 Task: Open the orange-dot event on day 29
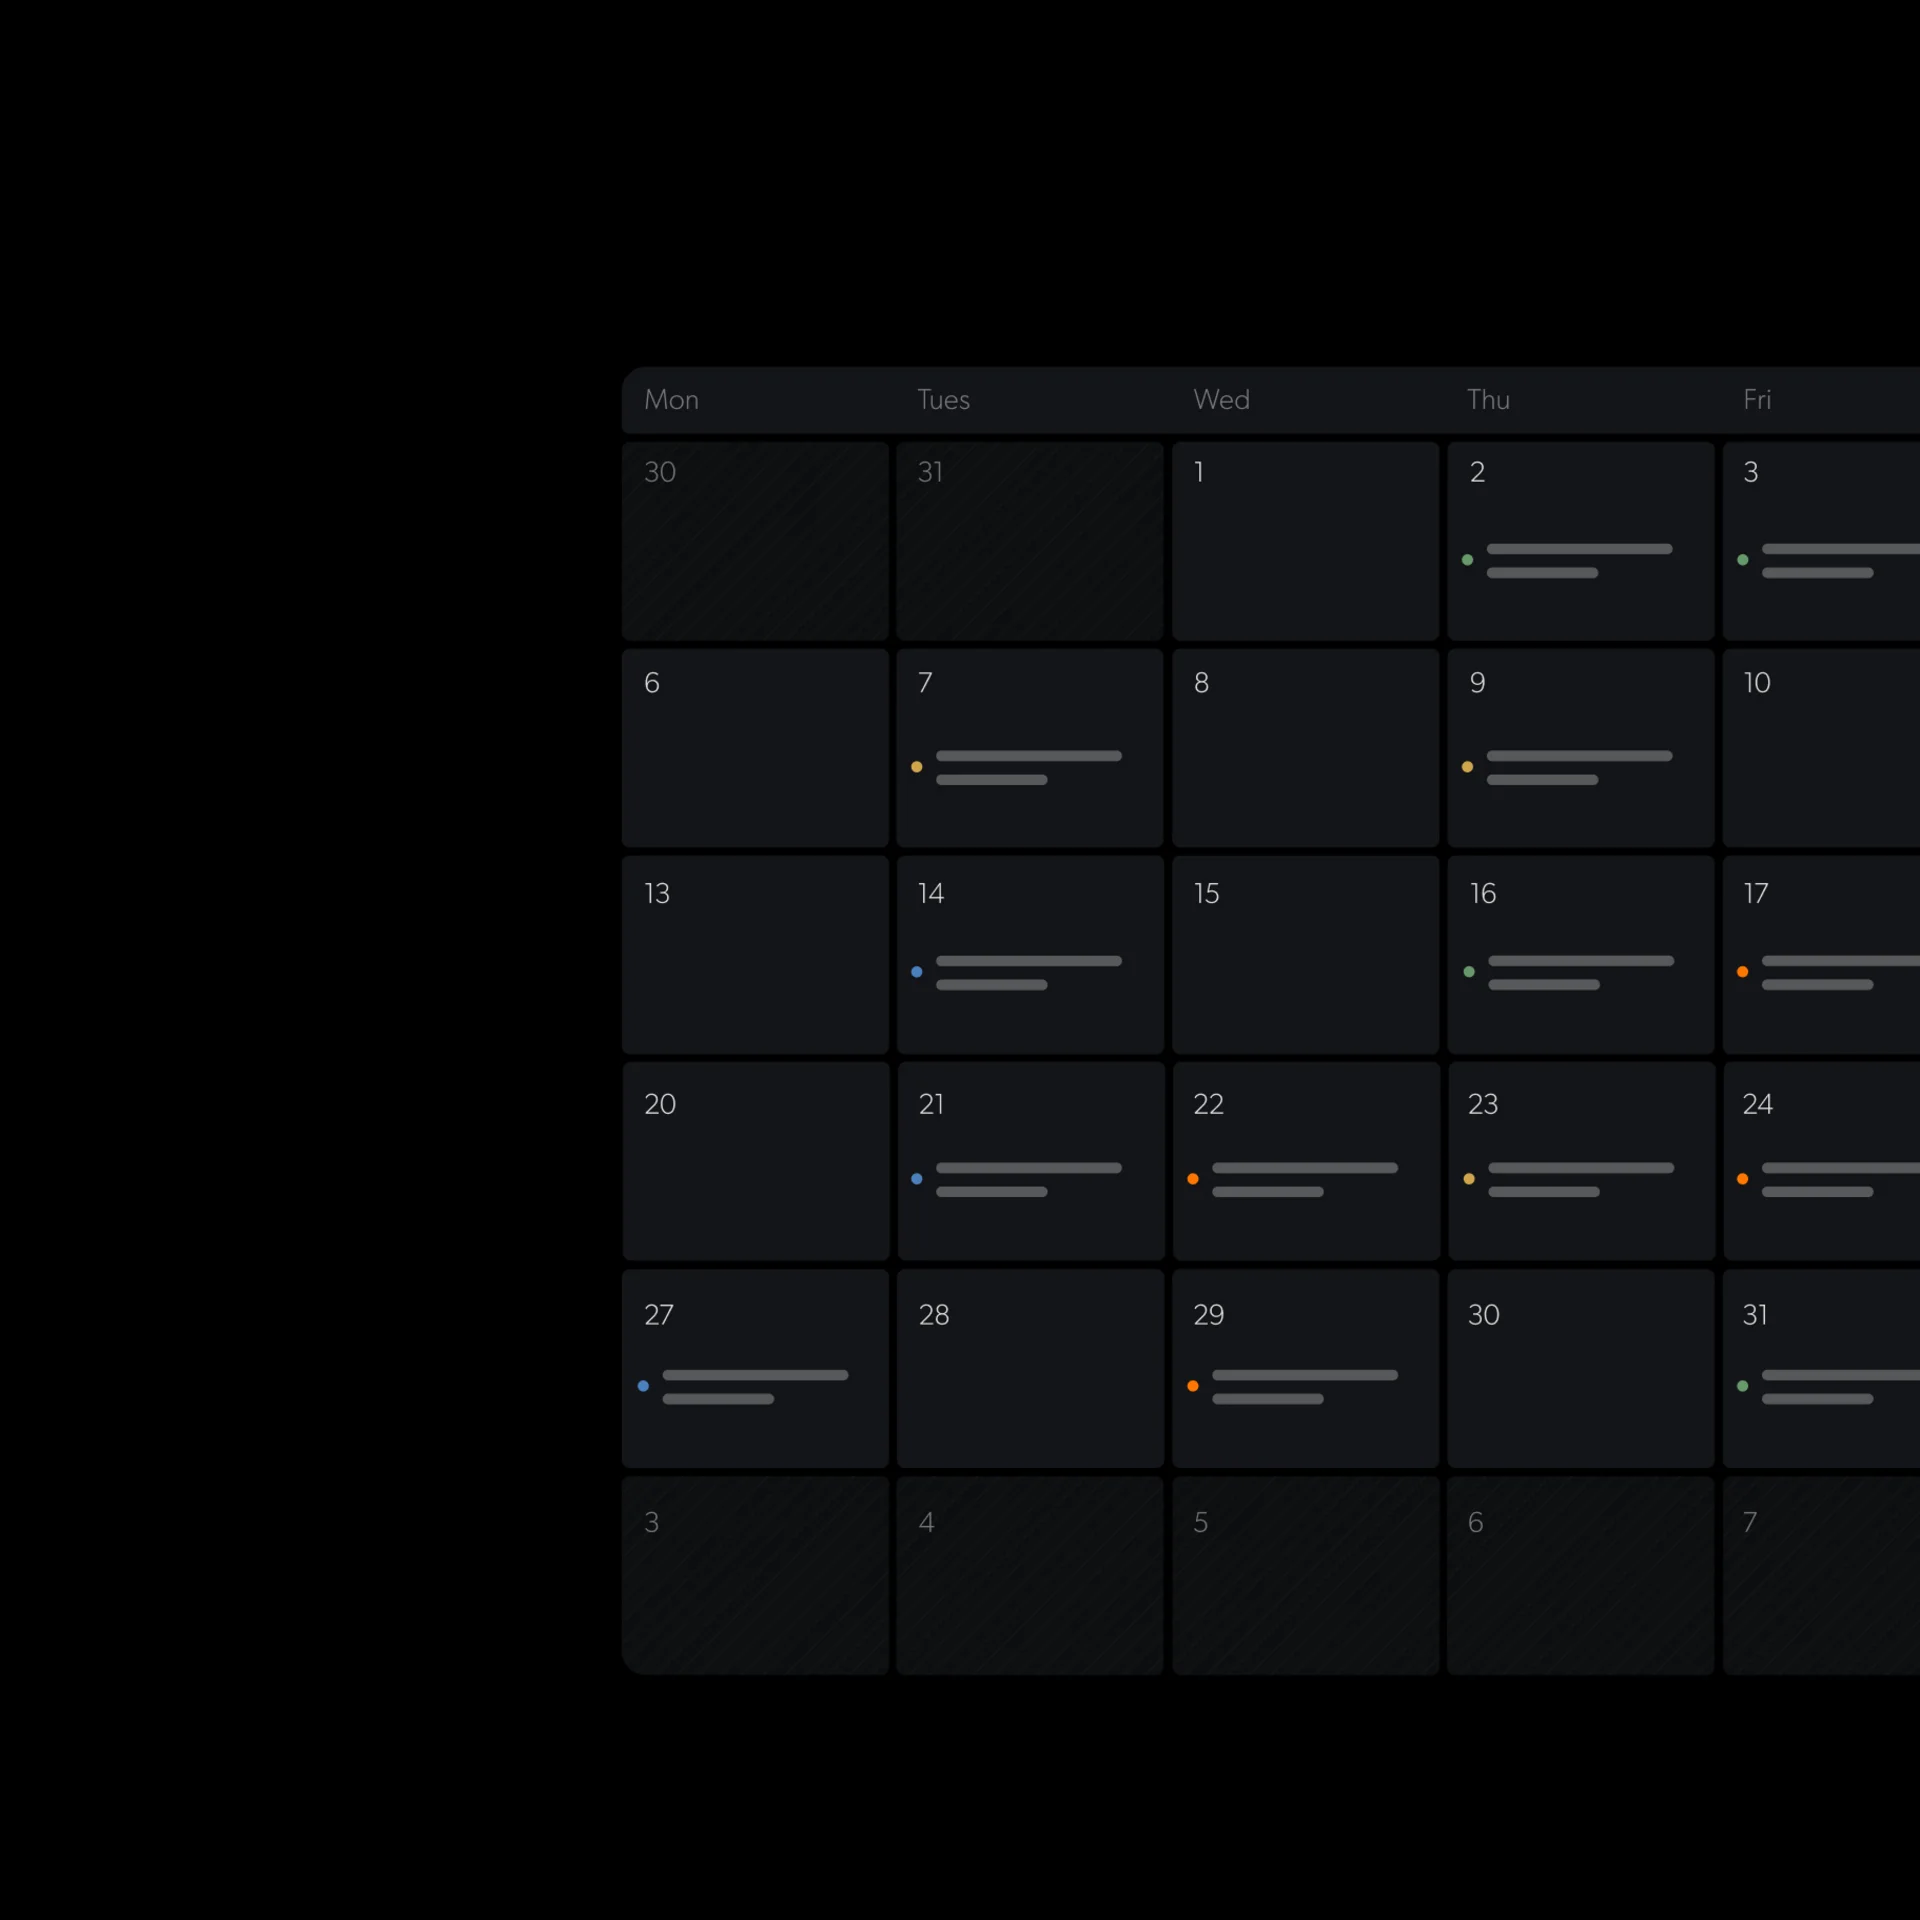coord(1292,1386)
